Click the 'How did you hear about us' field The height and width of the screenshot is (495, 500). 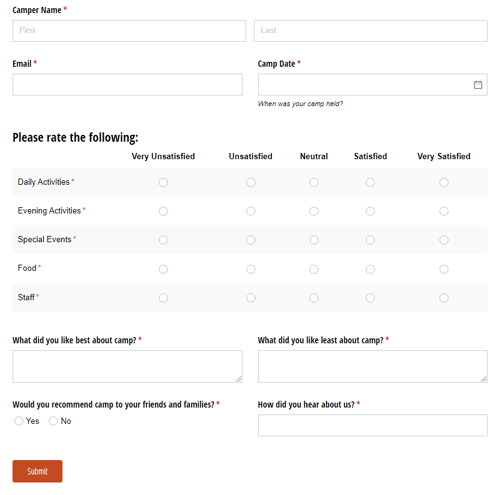(373, 425)
